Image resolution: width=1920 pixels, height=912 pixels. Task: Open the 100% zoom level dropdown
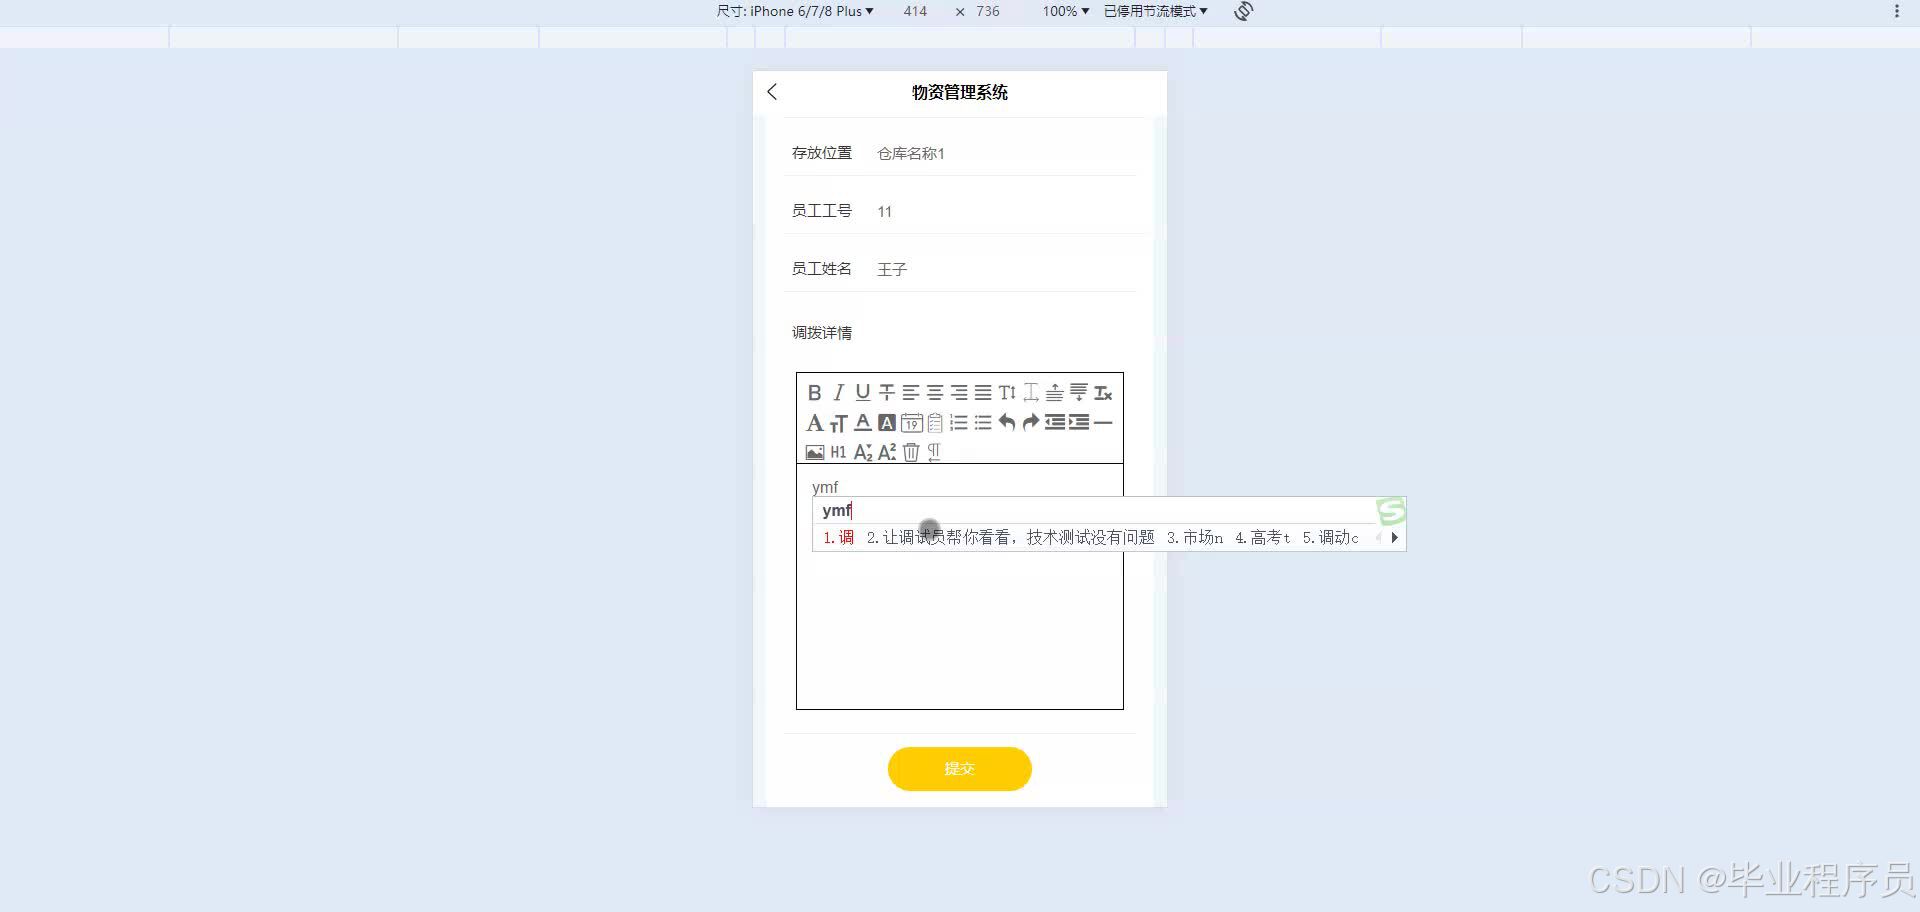(1065, 11)
